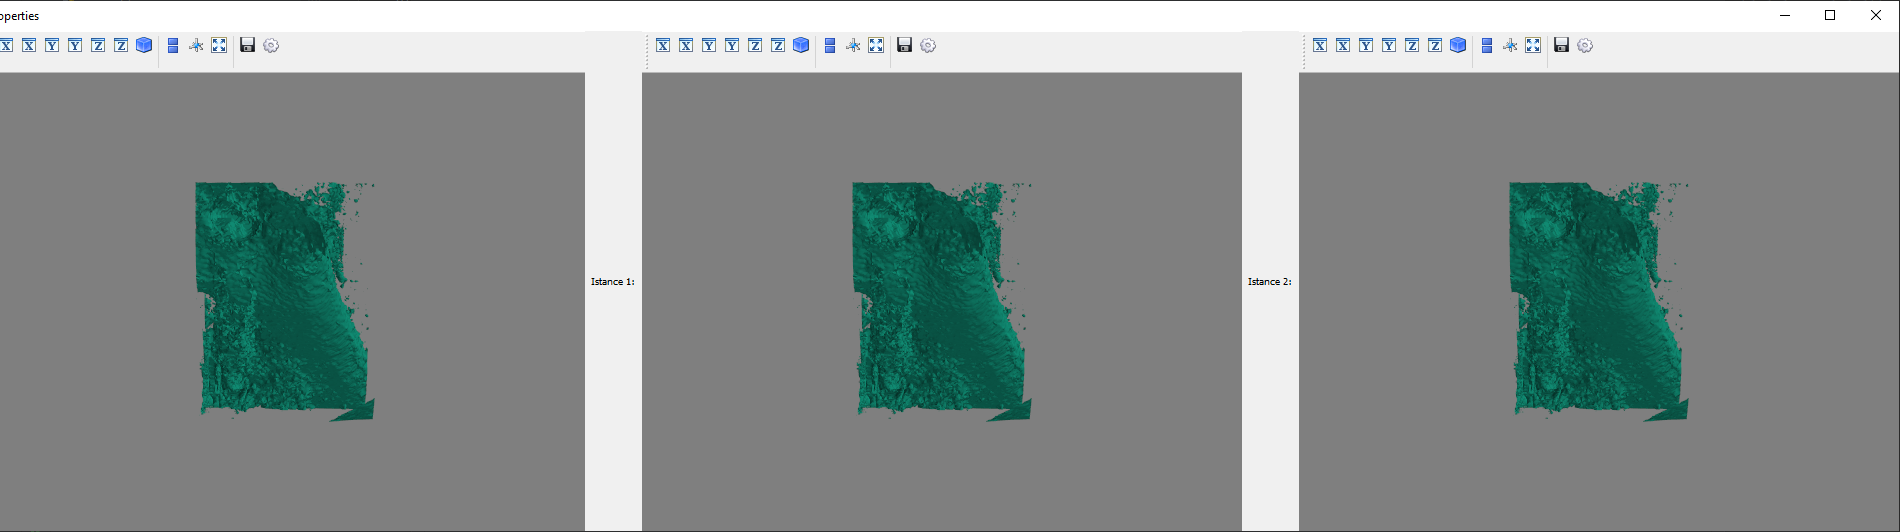The width and height of the screenshot is (1900, 532).
Task: Toggle the axes icon in the Istance 1 toolbar
Action: [x=853, y=45]
